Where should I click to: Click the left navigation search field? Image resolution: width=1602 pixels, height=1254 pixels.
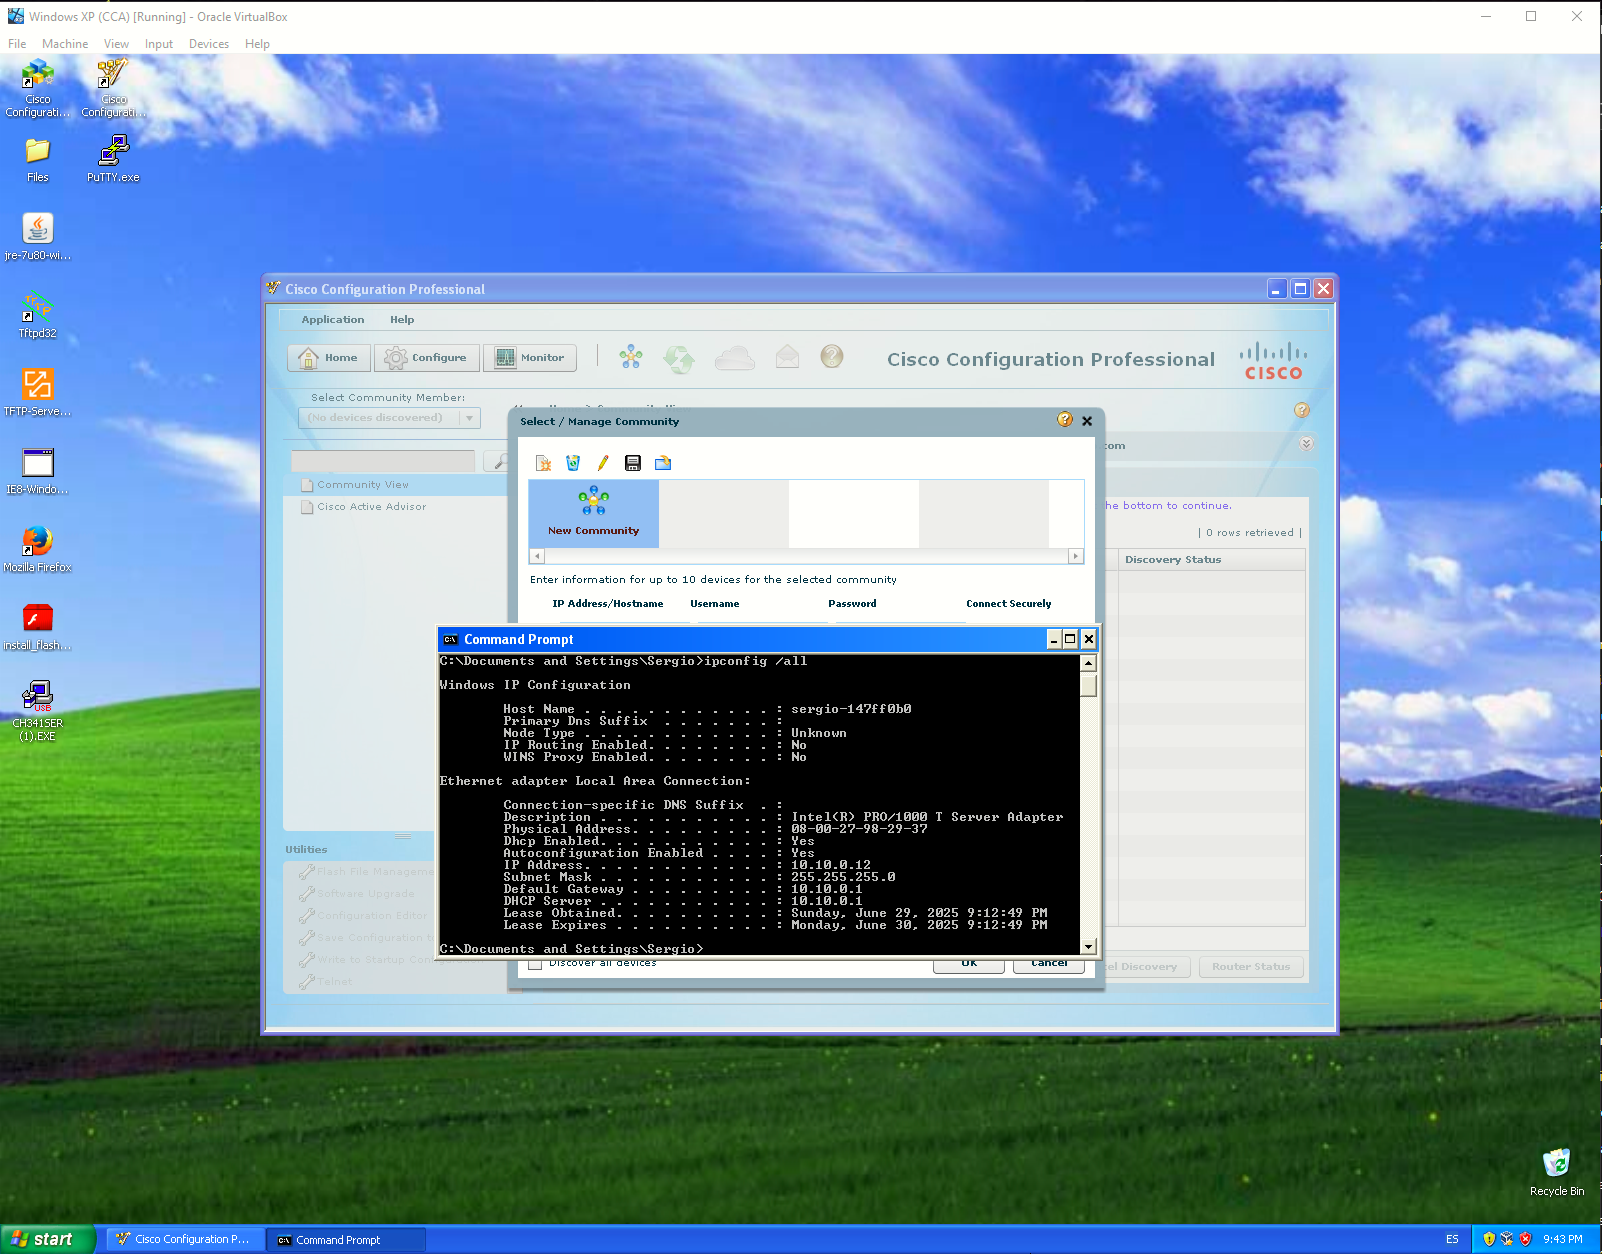[383, 461]
